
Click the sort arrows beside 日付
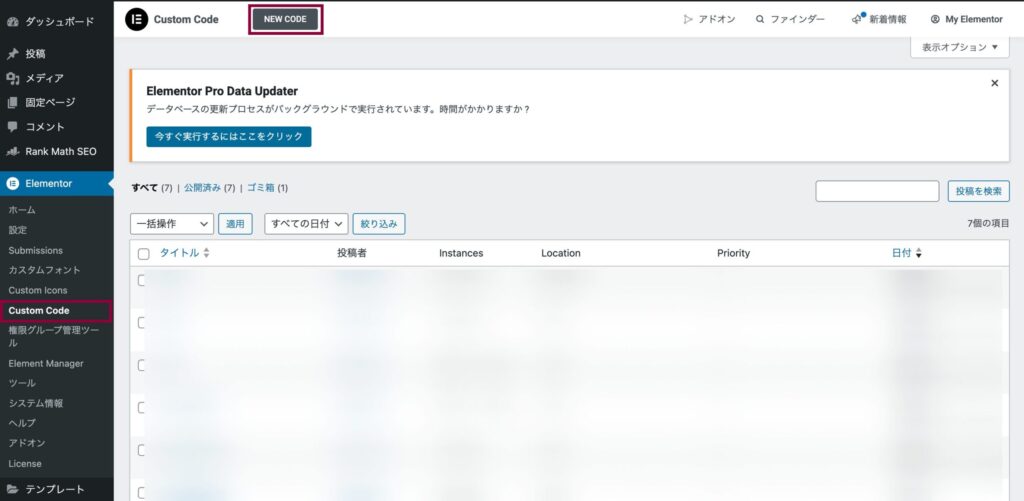click(x=919, y=253)
